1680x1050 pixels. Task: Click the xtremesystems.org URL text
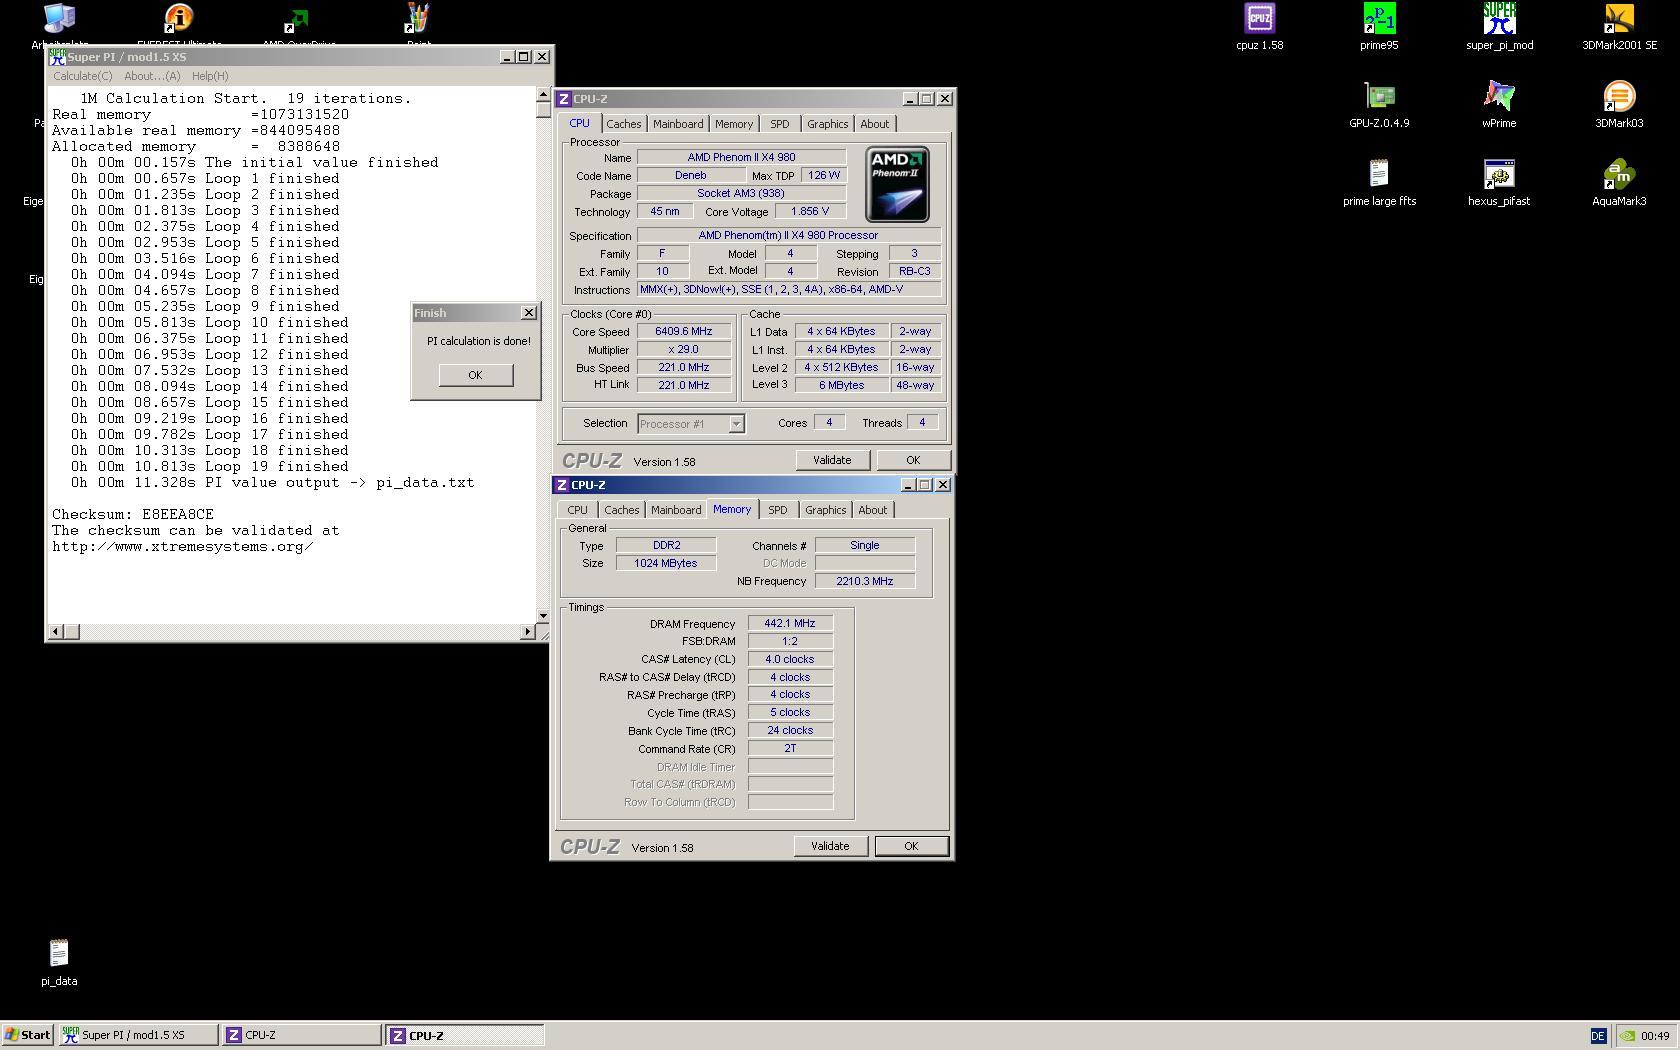tap(183, 546)
